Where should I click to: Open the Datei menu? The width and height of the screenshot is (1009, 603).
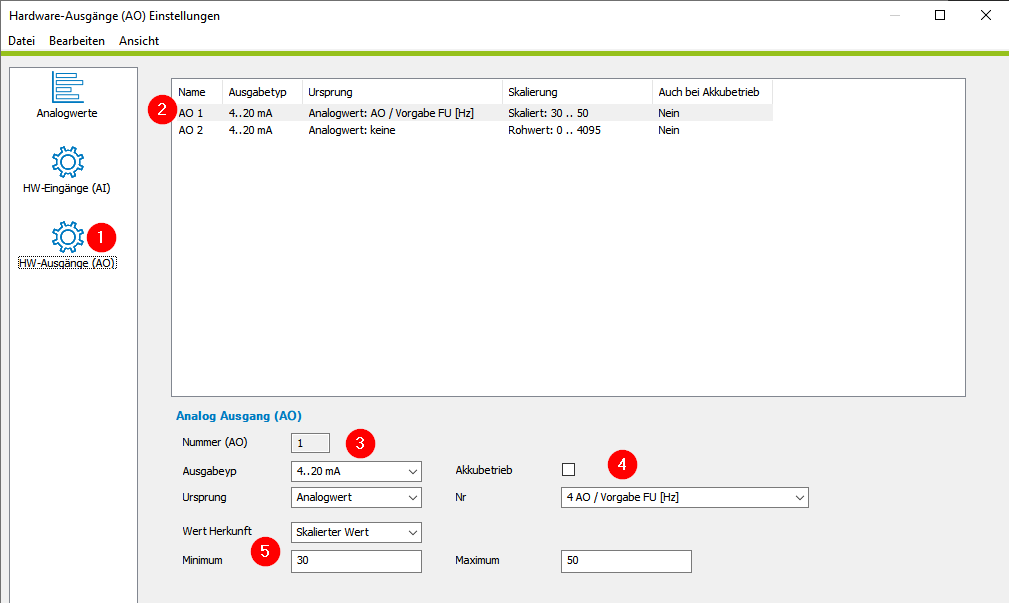click(21, 41)
